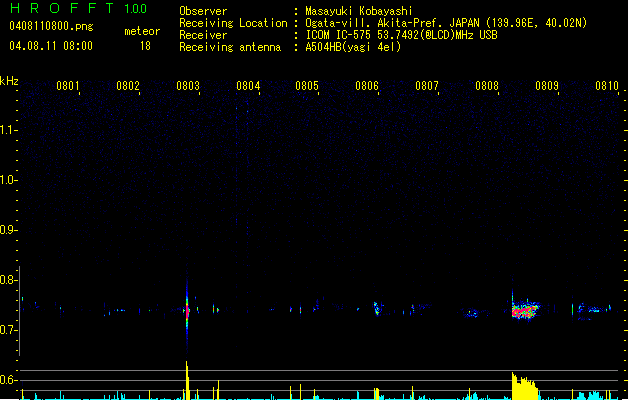The width and height of the screenshot is (629, 400).
Task: Click the 0.8 kHz frequency tick label
Action: (7, 280)
